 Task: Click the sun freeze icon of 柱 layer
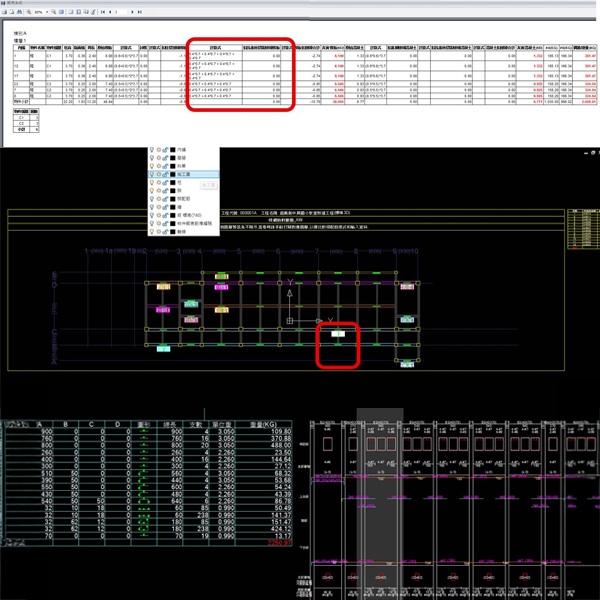coord(158,183)
